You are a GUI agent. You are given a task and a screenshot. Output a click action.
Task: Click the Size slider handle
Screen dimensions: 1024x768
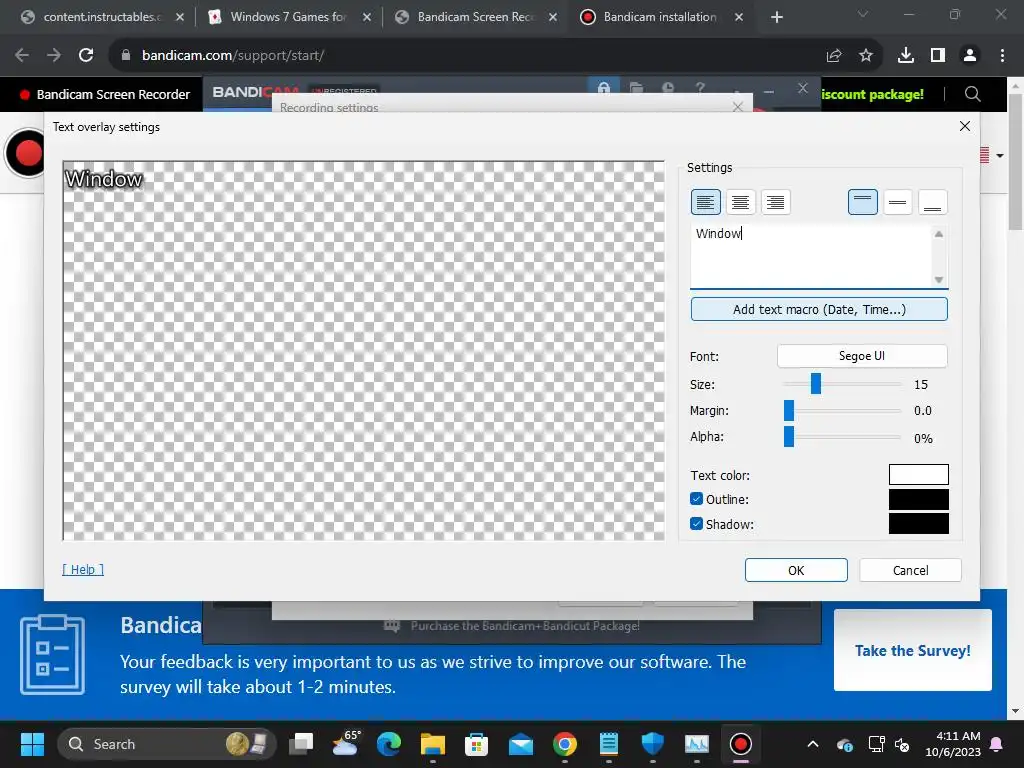816,384
